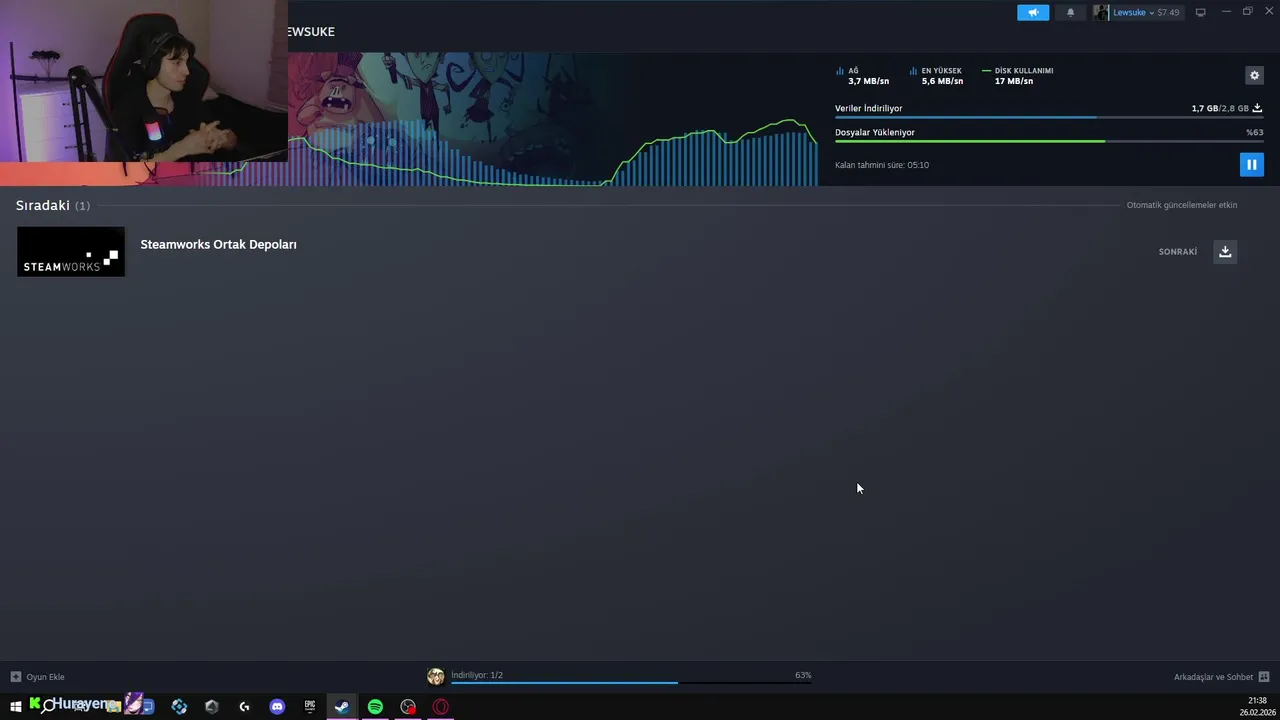Open the Windows Start menu
Image resolution: width=1280 pixels, height=720 pixels.
[x=15, y=707]
